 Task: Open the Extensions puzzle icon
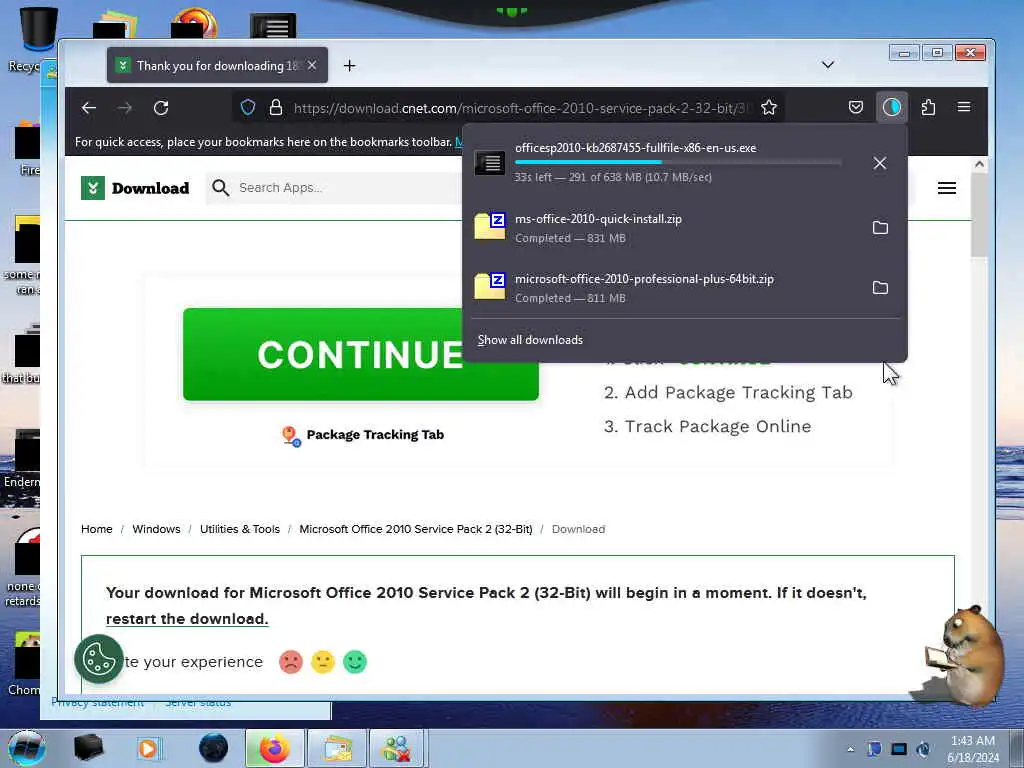tap(928, 107)
